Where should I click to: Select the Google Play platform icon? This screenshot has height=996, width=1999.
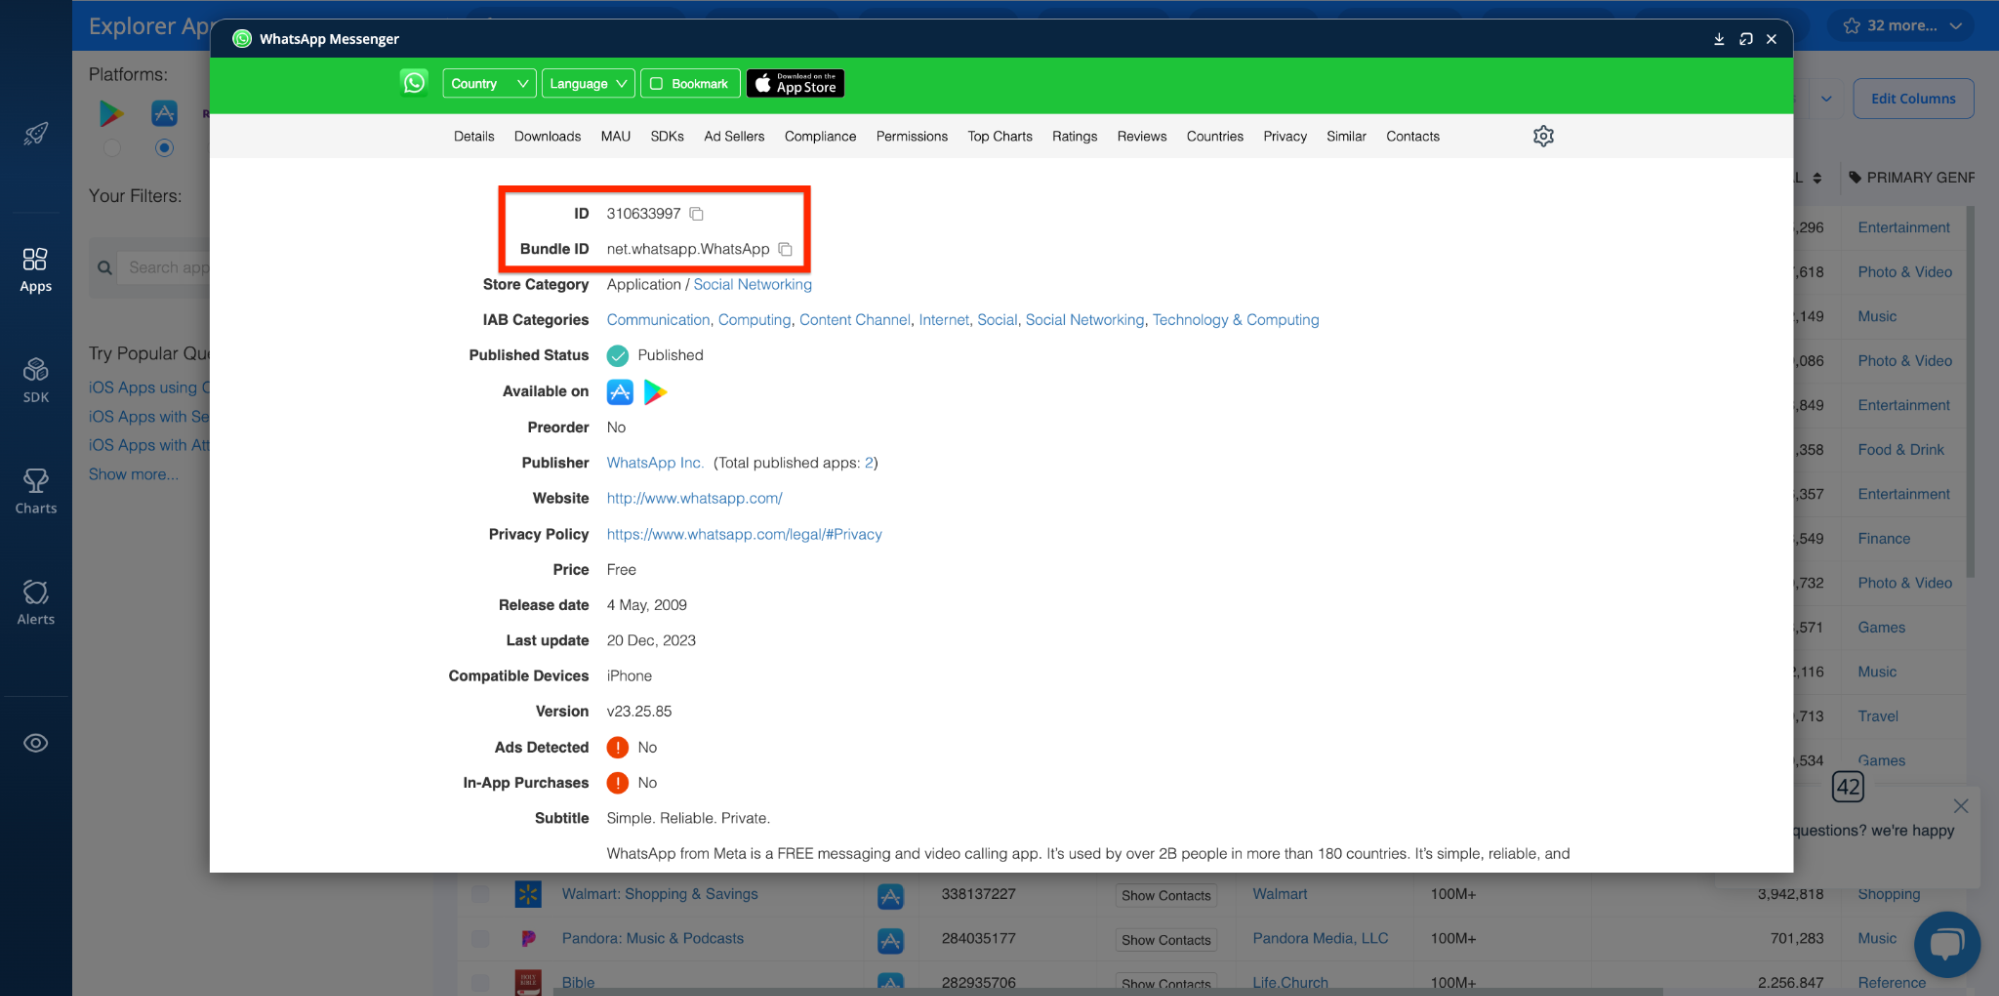111,113
